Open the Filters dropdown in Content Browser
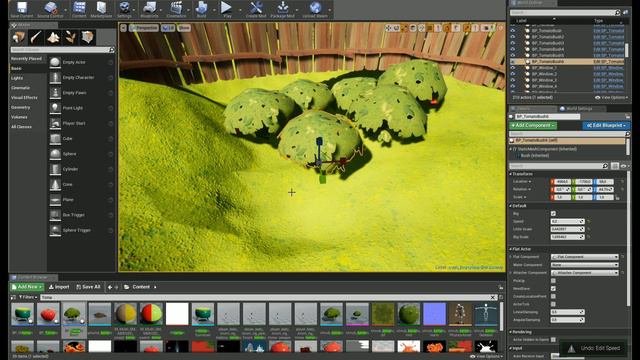This screenshot has height=360, width=640. [28, 297]
